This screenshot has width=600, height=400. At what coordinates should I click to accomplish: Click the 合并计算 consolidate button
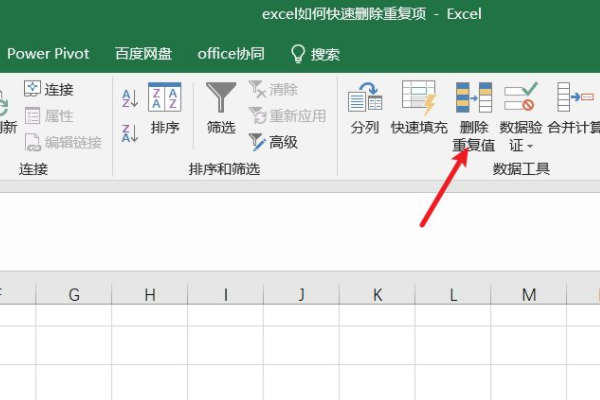pyautogui.click(x=574, y=108)
